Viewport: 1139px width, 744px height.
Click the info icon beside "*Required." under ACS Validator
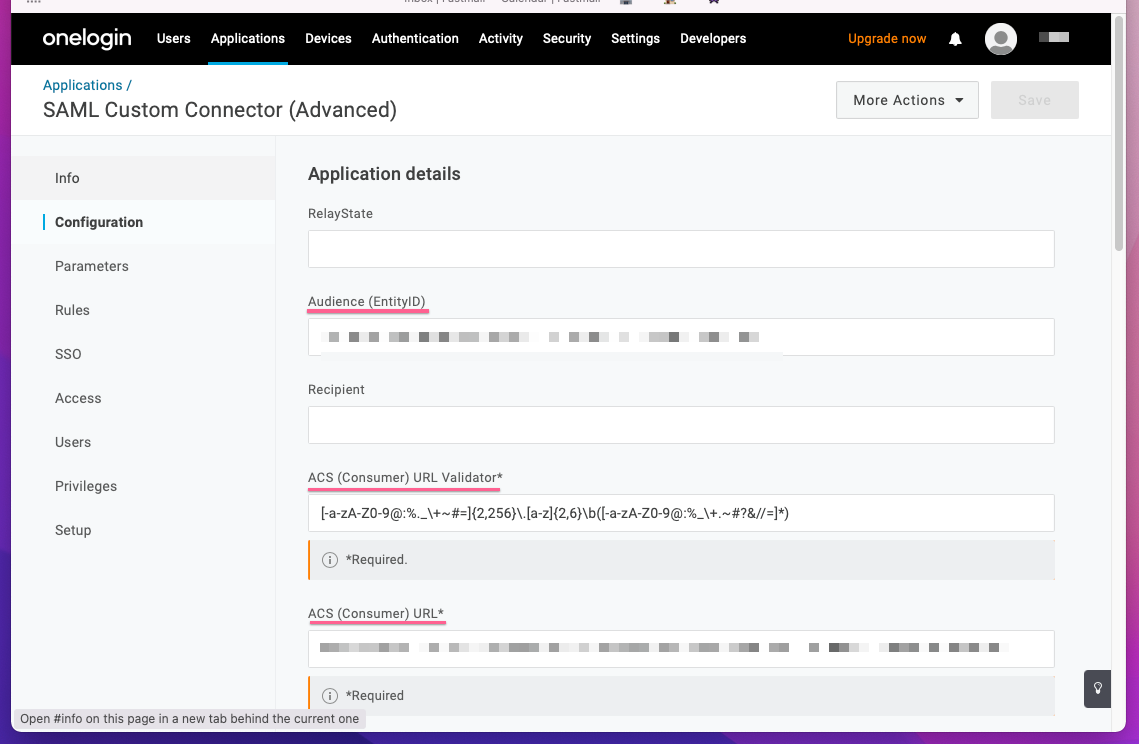330,560
